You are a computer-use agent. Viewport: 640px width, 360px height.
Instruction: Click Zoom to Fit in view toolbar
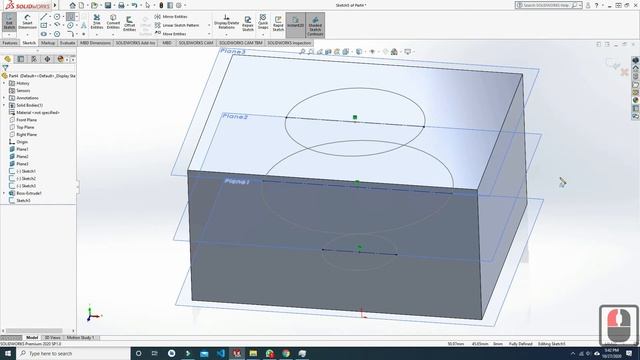pyautogui.click(x=302, y=52)
